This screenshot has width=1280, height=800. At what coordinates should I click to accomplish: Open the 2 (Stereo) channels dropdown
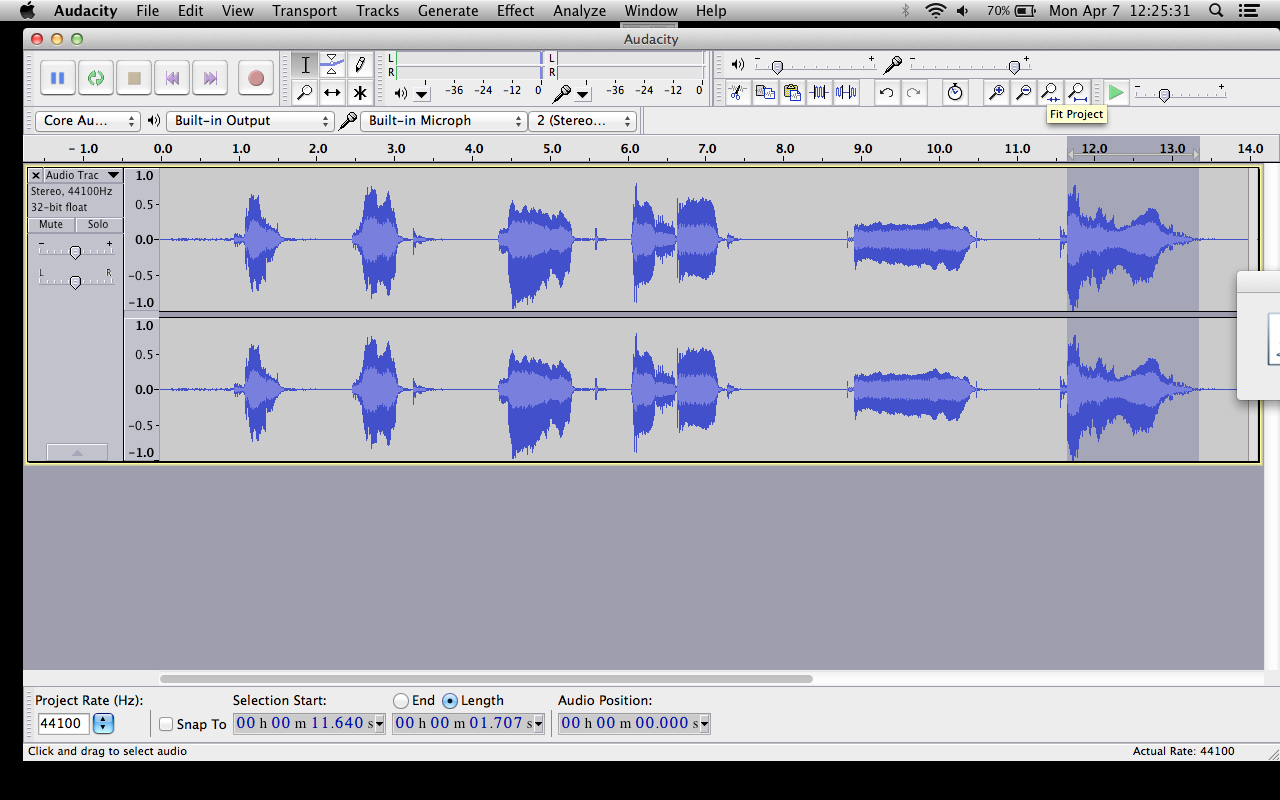pos(583,120)
